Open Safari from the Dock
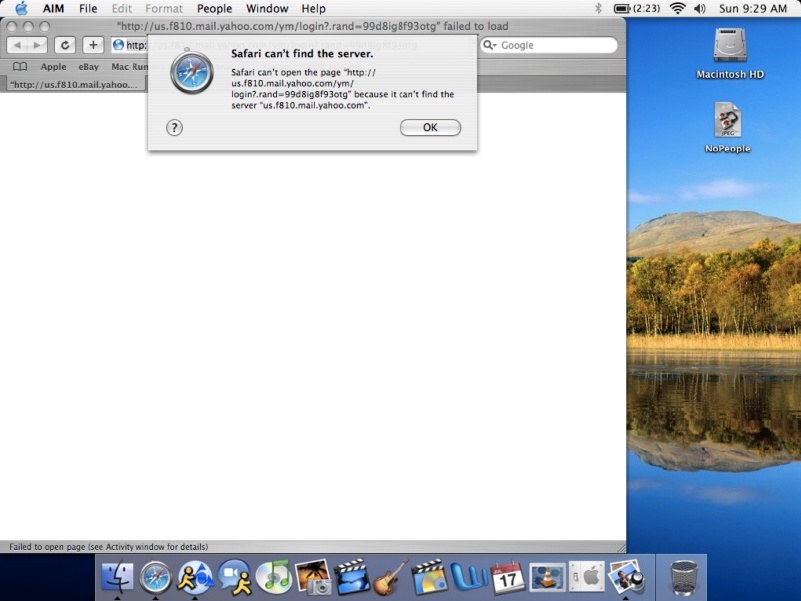This screenshot has height=601, width=801. click(156, 577)
